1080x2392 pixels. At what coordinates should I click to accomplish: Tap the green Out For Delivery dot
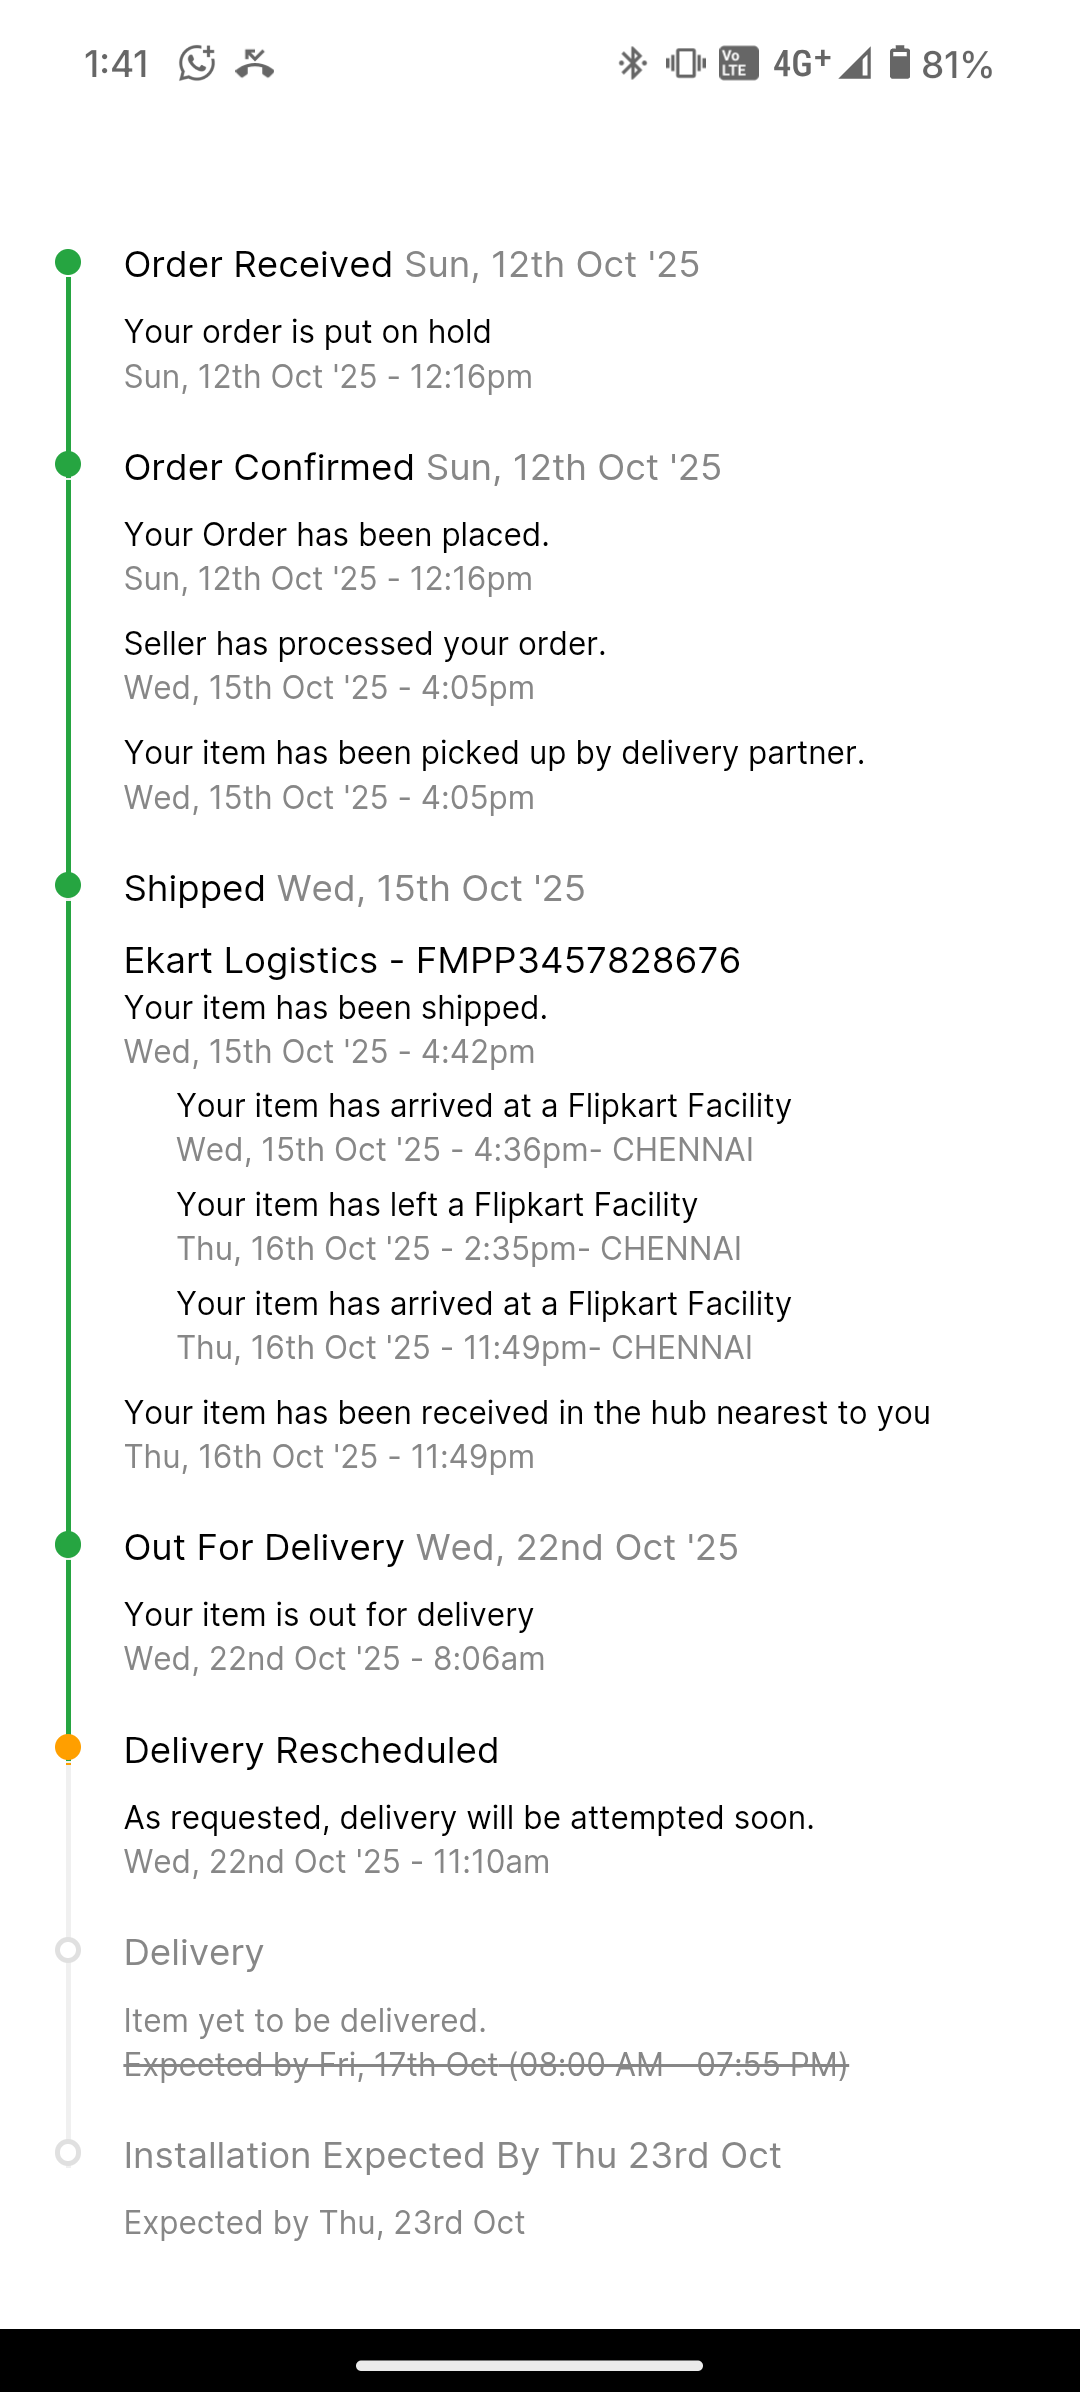[68, 1545]
